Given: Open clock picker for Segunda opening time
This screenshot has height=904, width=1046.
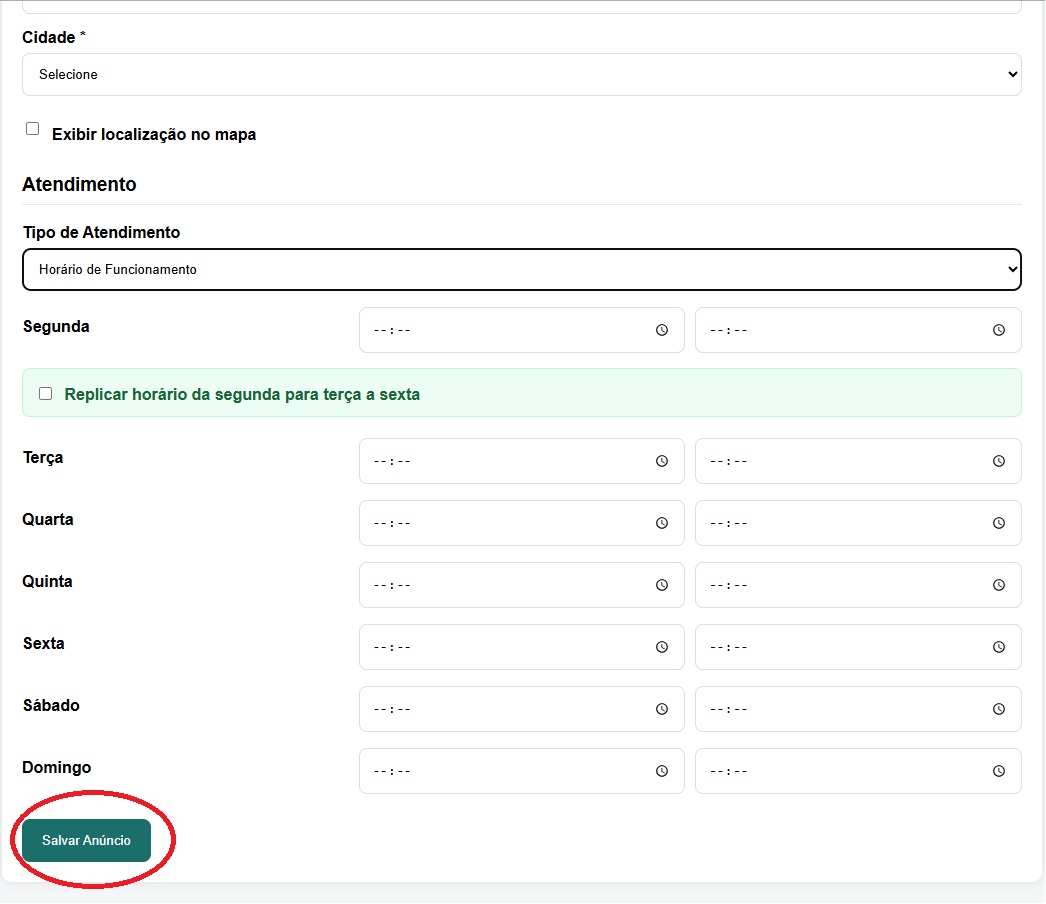Looking at the screenshot, I should click(x=662, y=330).
